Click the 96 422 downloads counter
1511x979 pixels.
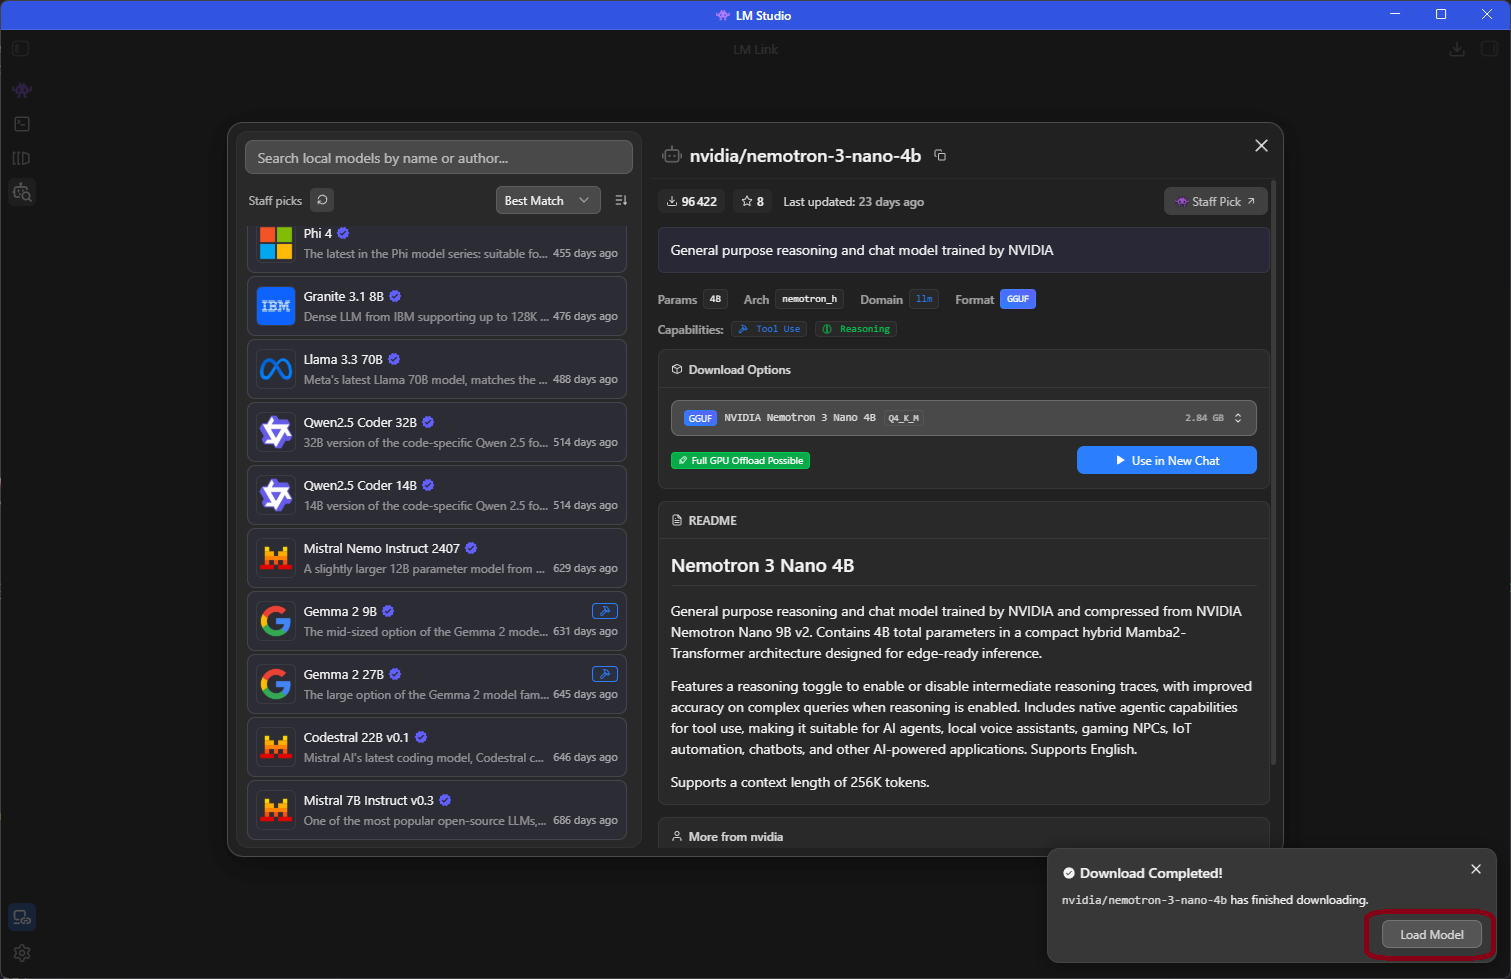692,201
